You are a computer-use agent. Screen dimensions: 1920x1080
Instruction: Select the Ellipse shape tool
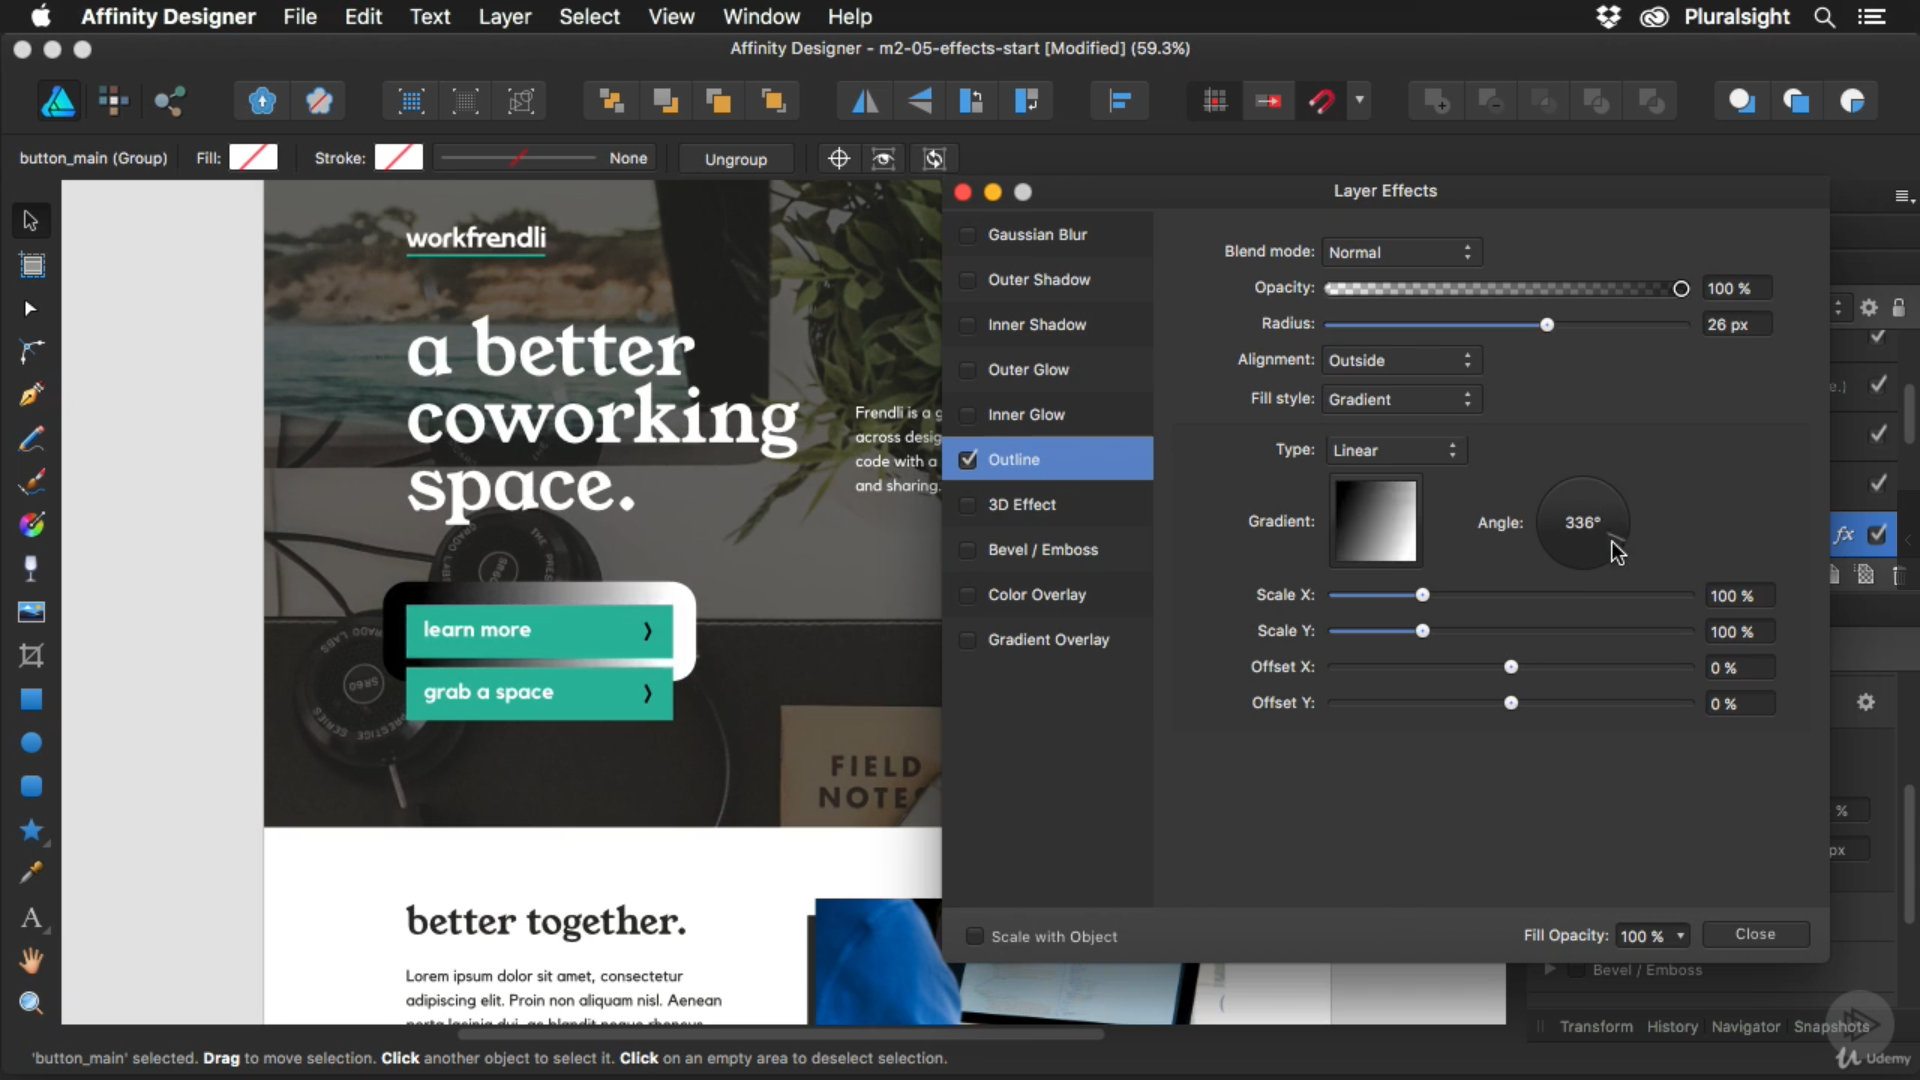[32, 743]
